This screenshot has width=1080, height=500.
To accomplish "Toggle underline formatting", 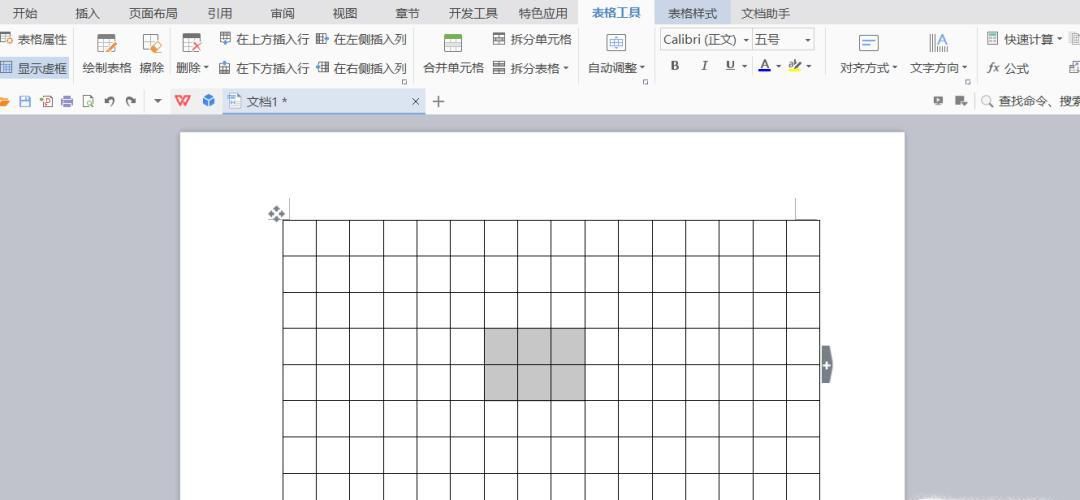I will [x=729, y=65].
